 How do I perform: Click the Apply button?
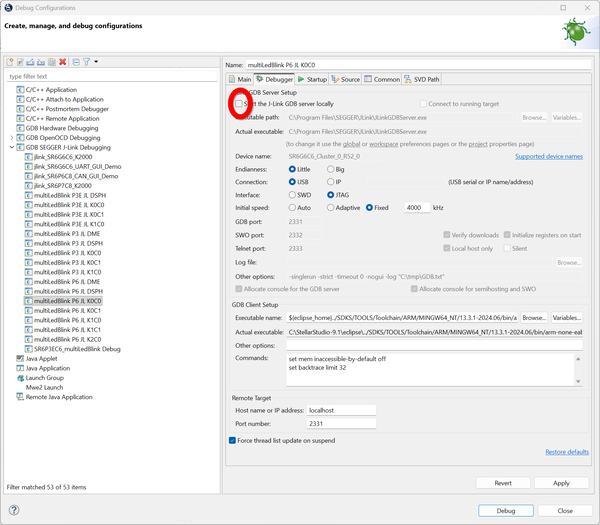561,483
